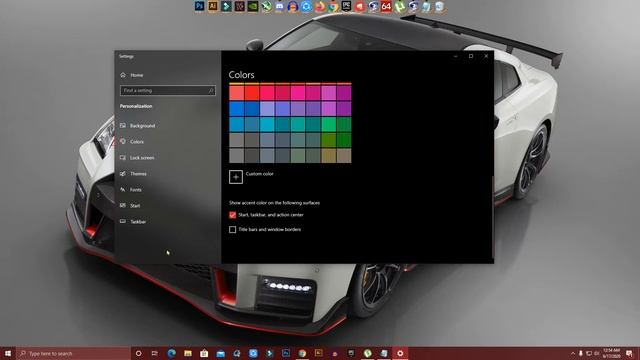Show hidden system tray icons
The image size is (640, 360).
click(x=573, y=353)
